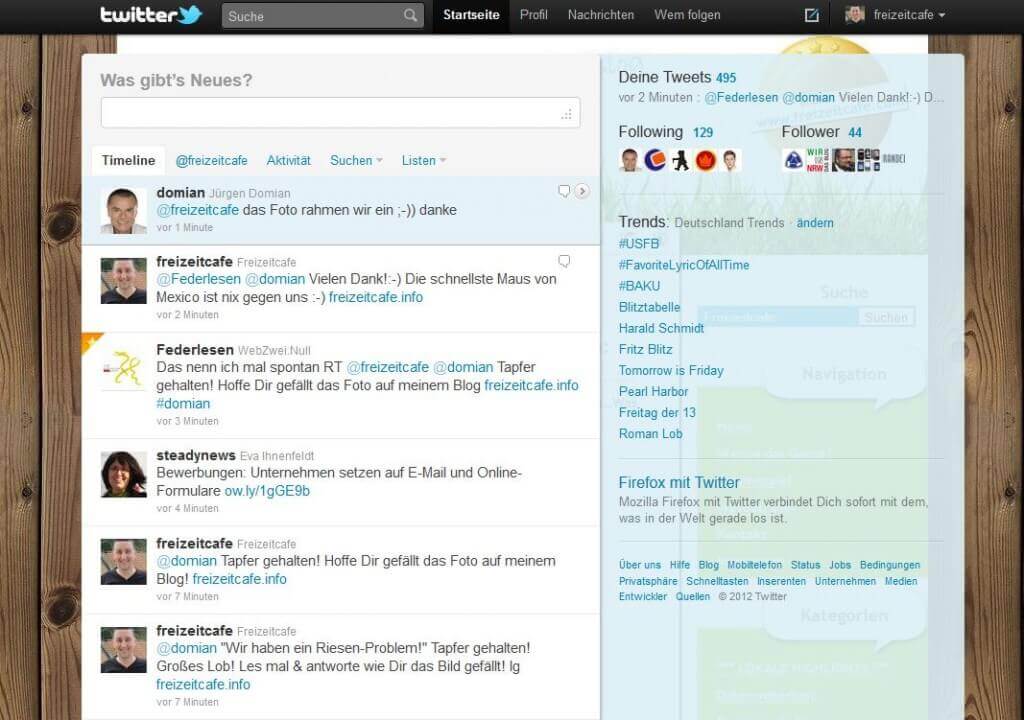
Task: Switch to the Timeline tab
Action: pos(128,161)
